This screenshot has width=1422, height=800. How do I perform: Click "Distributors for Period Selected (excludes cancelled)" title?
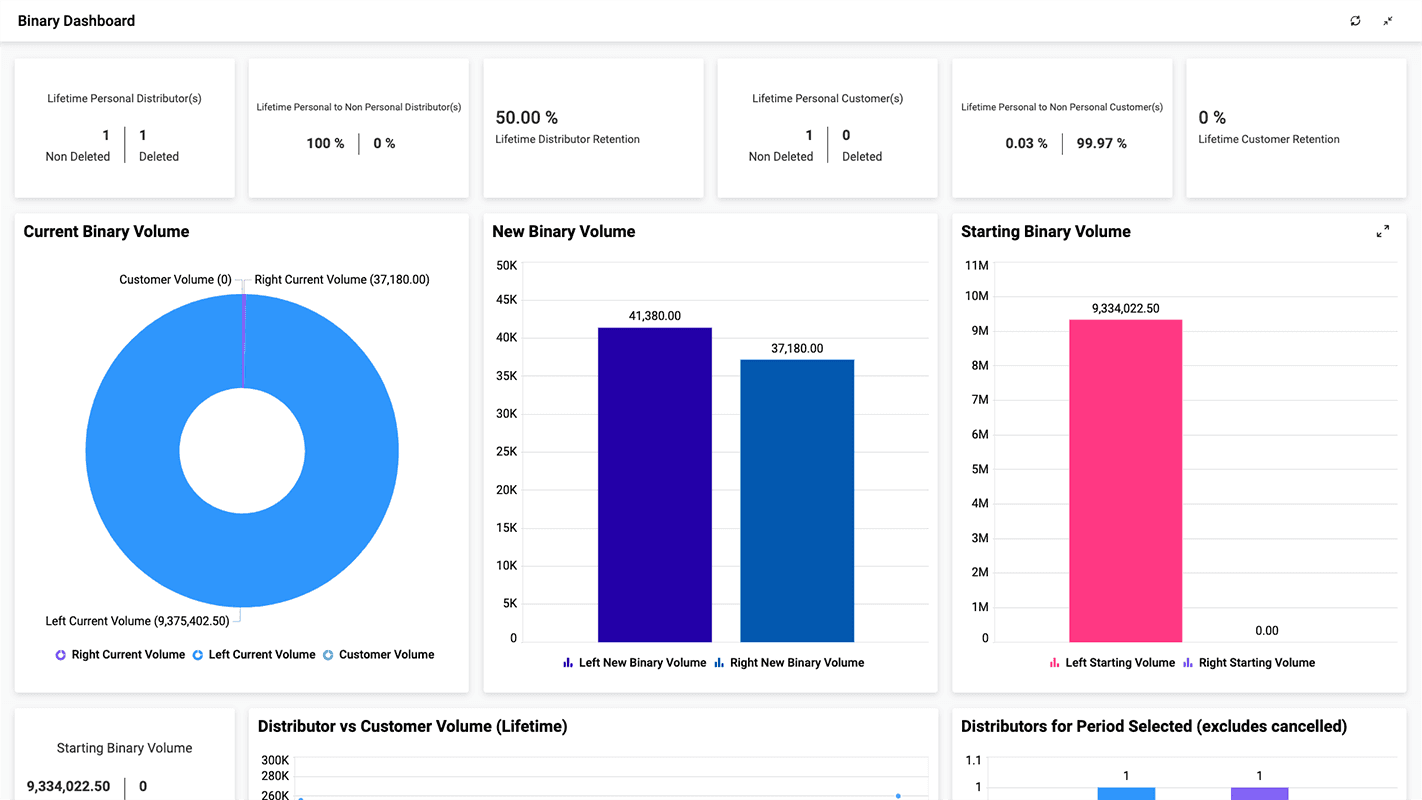[x=1154, y=727]
